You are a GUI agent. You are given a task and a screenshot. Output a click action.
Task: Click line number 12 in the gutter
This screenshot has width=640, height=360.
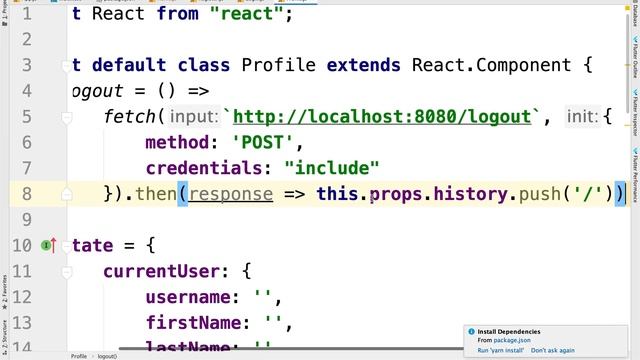coord(22,297)
